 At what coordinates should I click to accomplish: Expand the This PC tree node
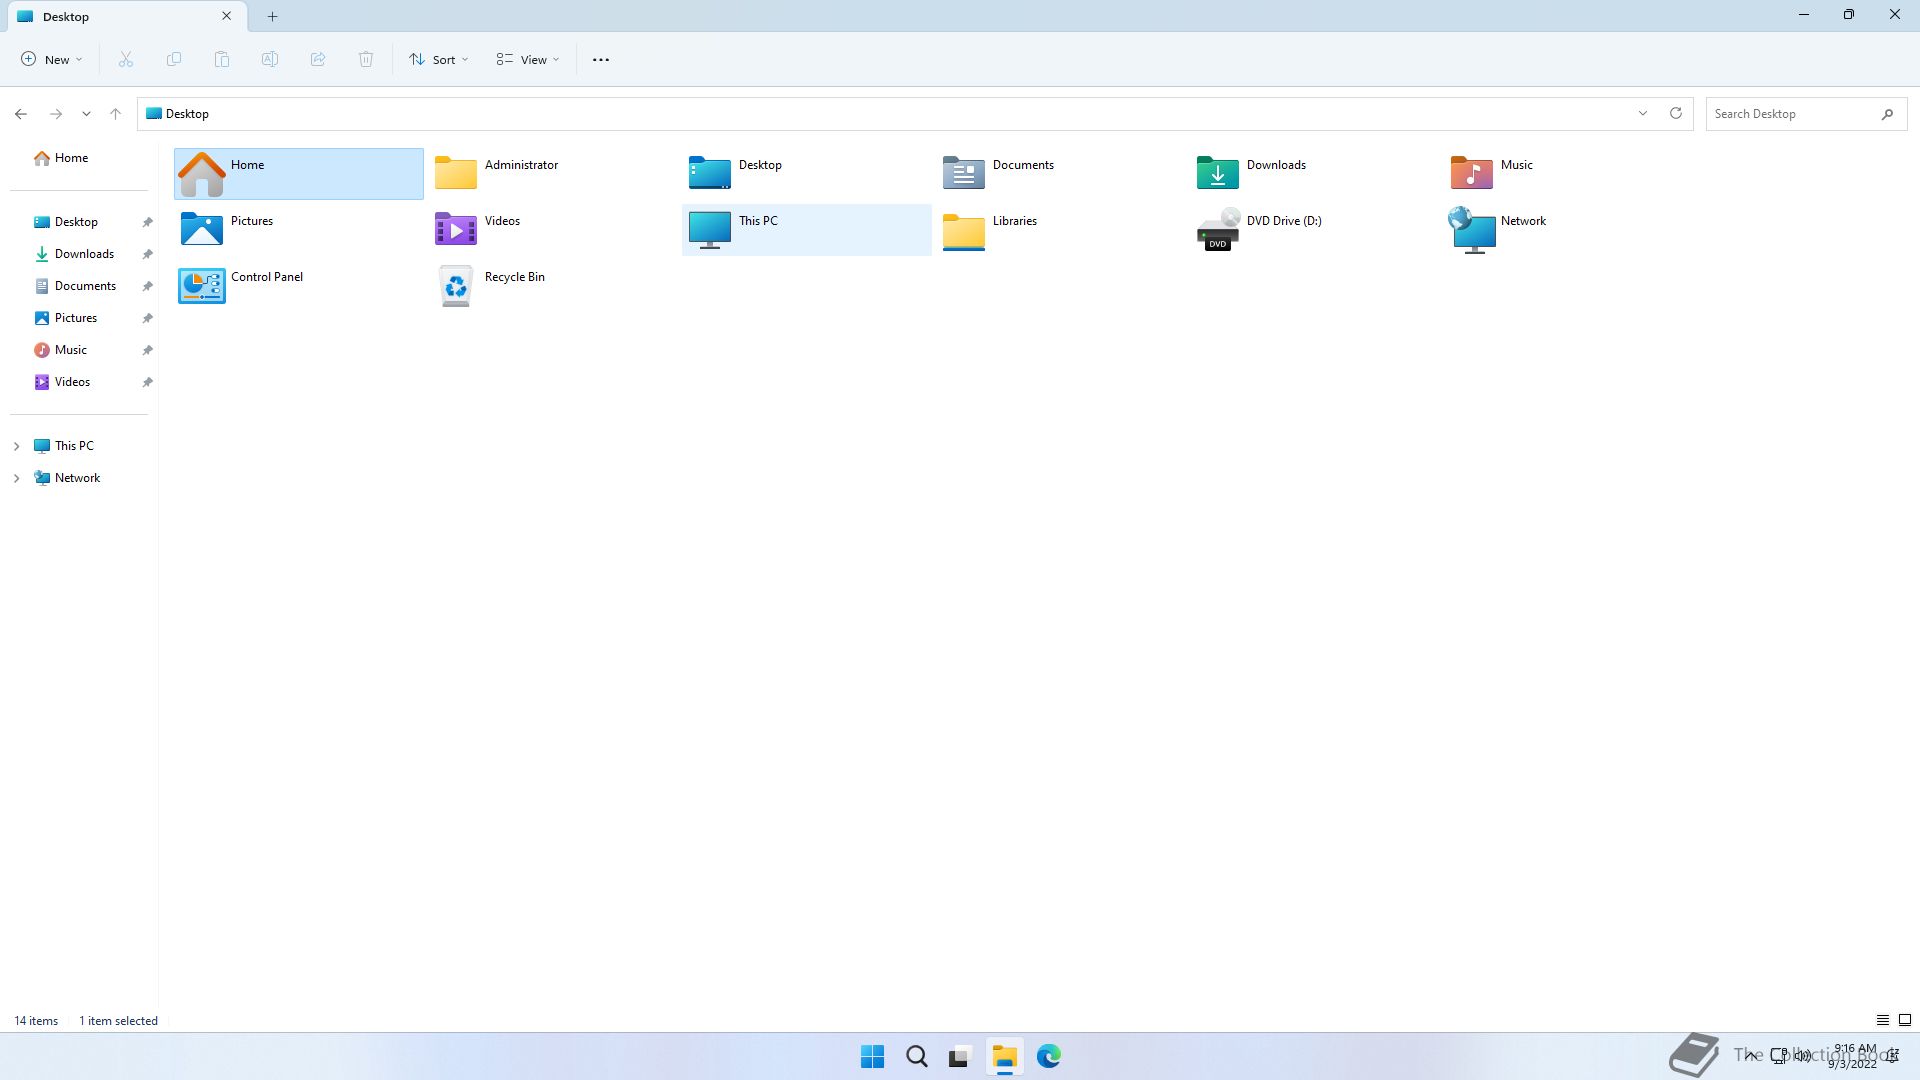point(16,446)
